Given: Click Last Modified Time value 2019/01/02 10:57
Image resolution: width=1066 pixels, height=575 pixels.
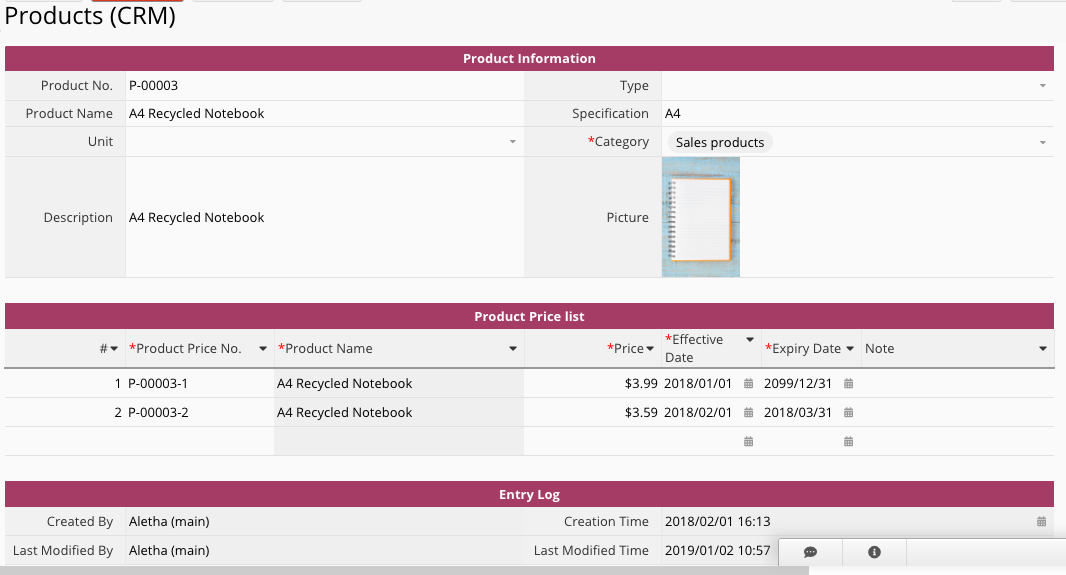Looking at the screenshot, I should coord(717,551).
